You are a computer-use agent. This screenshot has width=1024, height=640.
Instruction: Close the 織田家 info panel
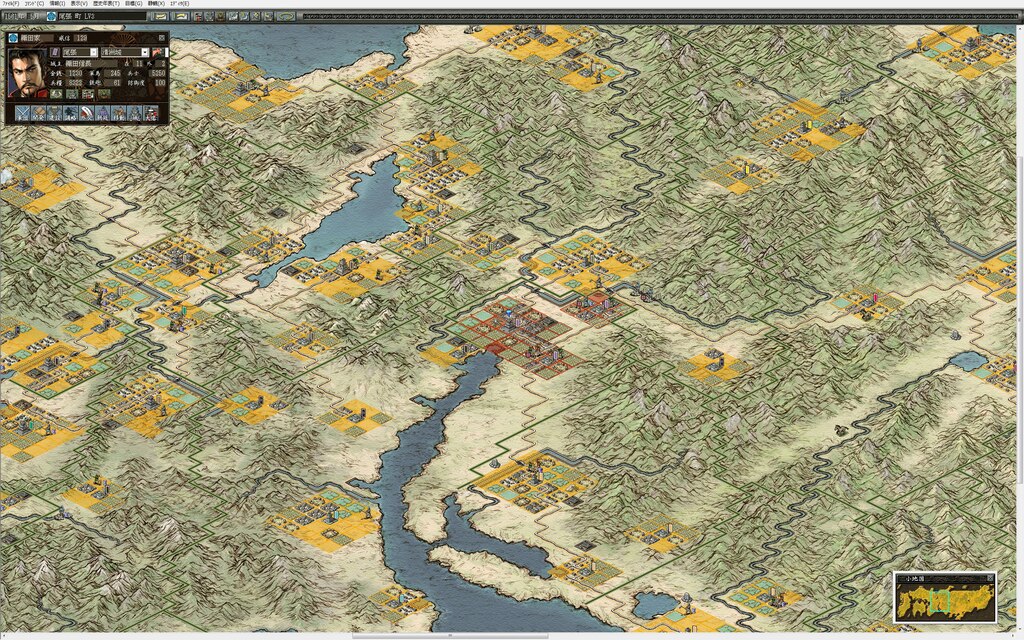click(162, 38)
